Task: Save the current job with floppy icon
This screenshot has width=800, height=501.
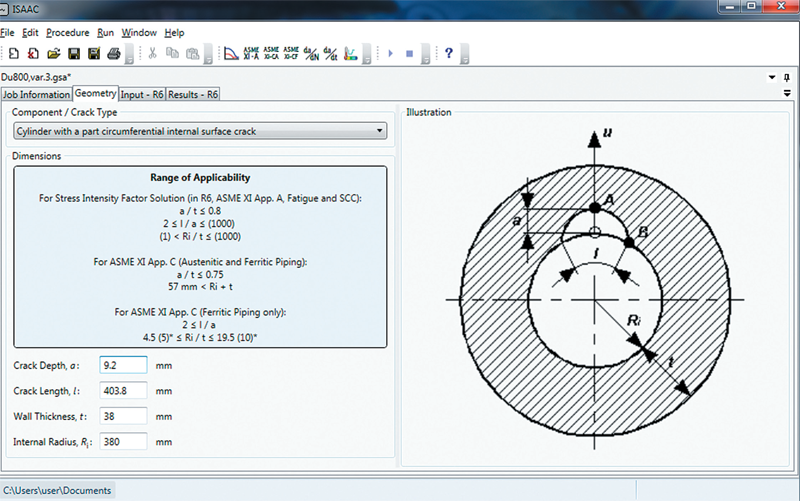Action: pos(74,53)
